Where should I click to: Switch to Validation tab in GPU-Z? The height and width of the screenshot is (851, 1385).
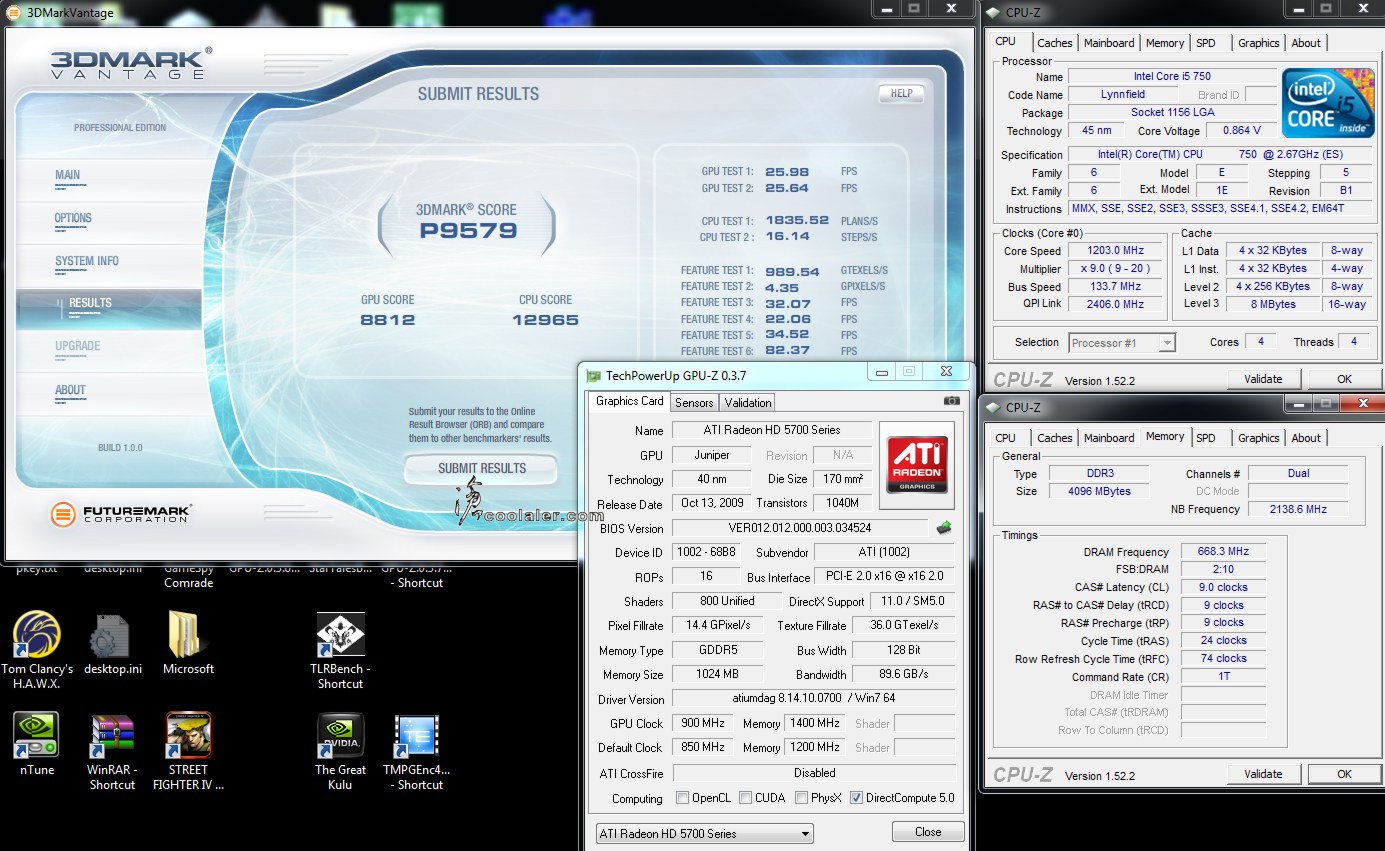748,402
